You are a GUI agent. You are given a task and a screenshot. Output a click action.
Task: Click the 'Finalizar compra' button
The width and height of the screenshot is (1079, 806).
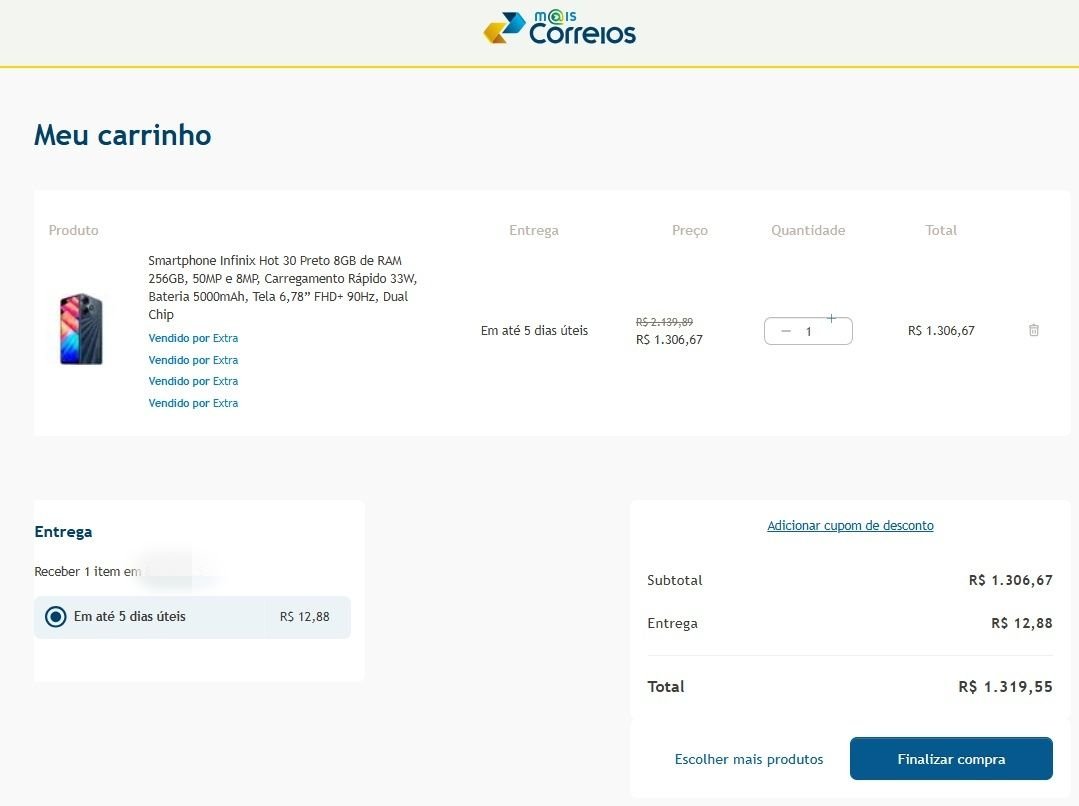tap(951, 759)
